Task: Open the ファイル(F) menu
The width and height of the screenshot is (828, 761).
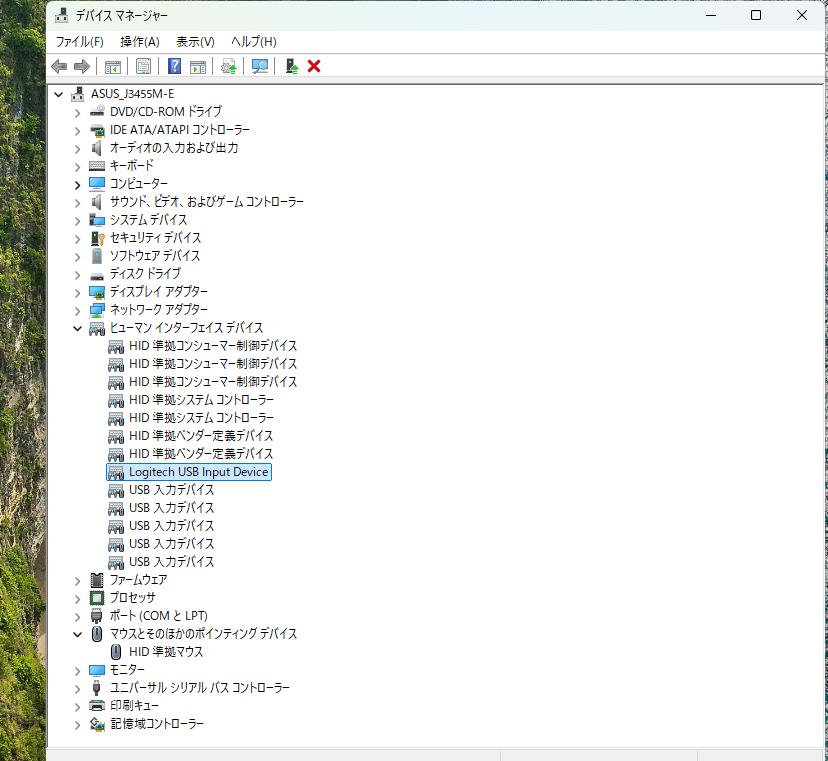Action: pos(80,41)
